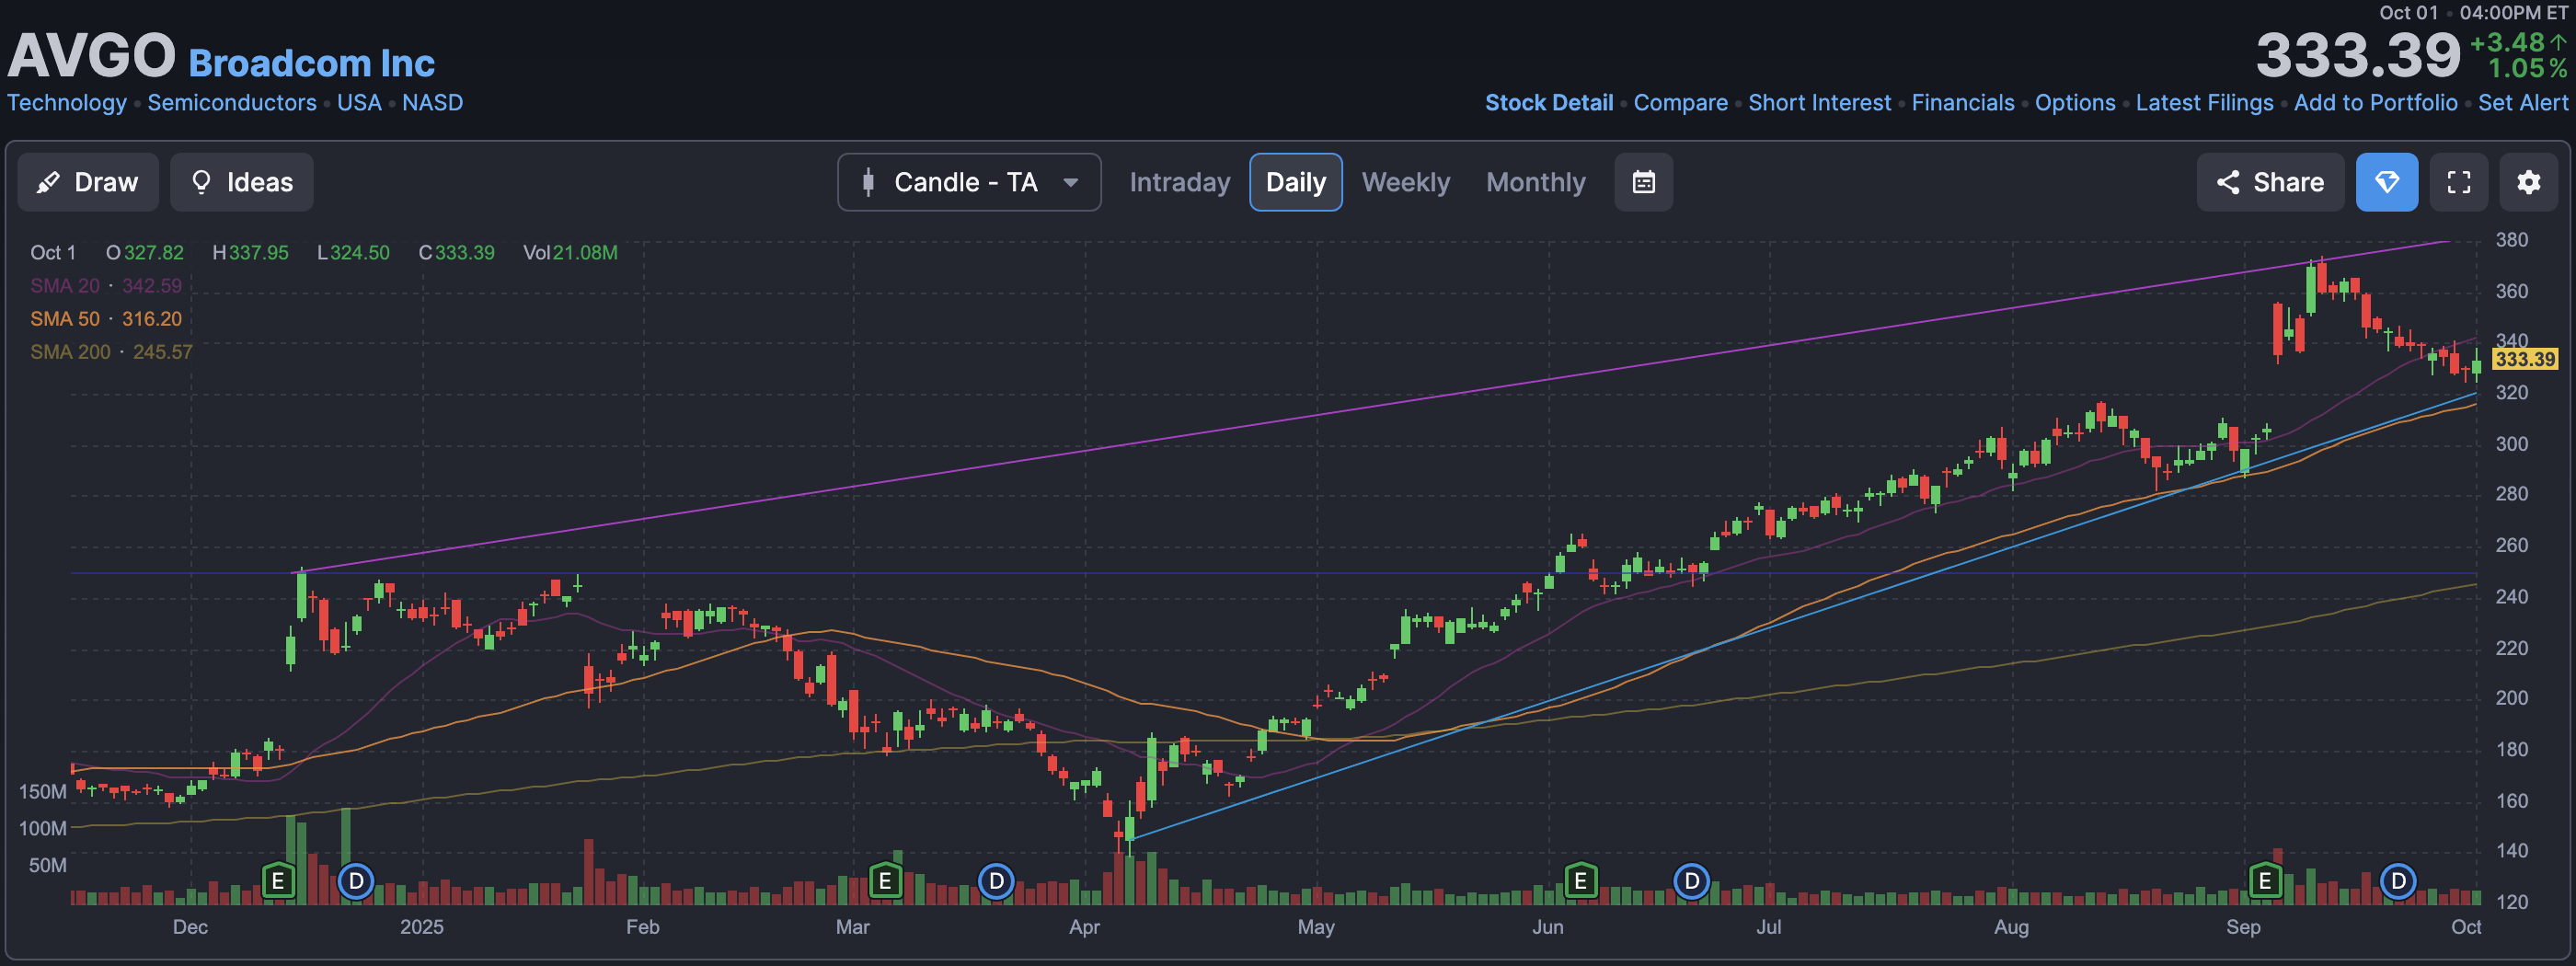Click the pen icon inside Draw button

47,182
